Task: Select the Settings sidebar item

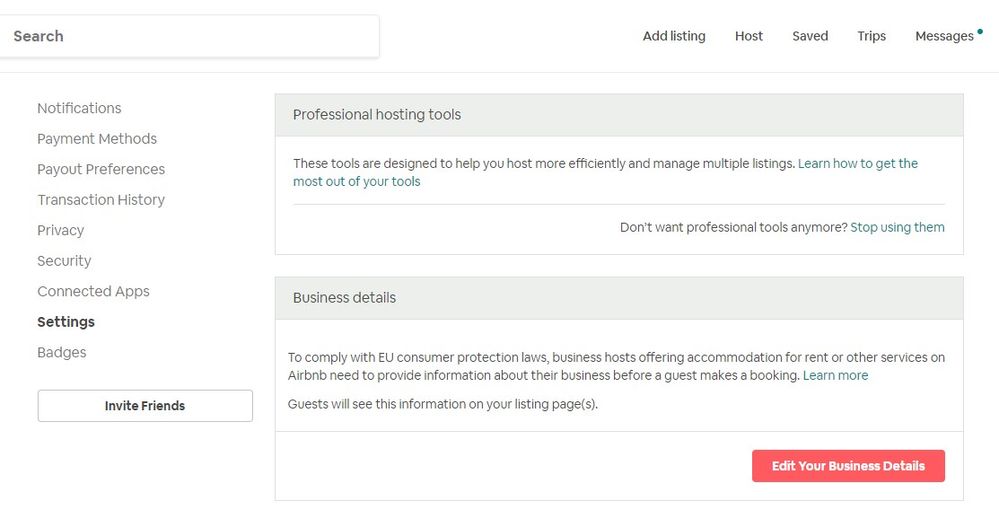Action: click(66, 322)
